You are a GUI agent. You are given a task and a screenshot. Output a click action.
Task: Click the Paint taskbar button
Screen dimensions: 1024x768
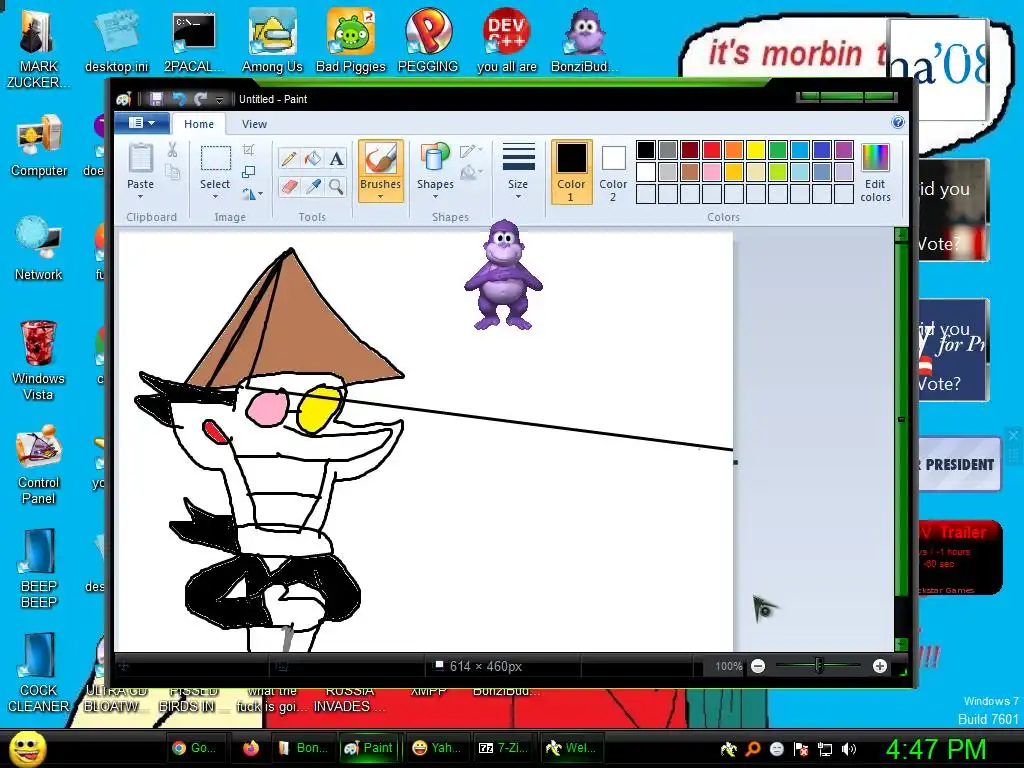(368, 748)
